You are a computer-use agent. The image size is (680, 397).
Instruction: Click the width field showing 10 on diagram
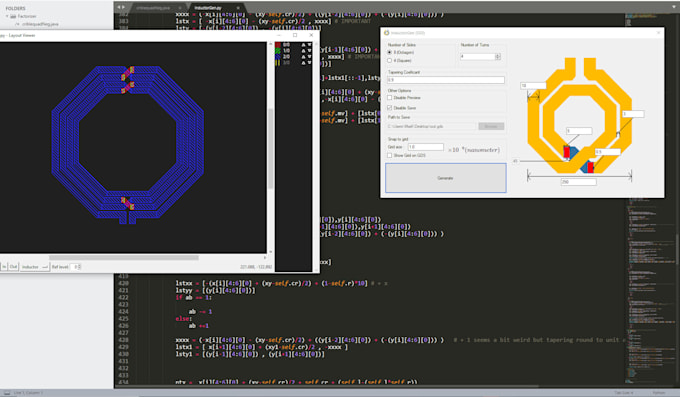(x=533, y=86)
